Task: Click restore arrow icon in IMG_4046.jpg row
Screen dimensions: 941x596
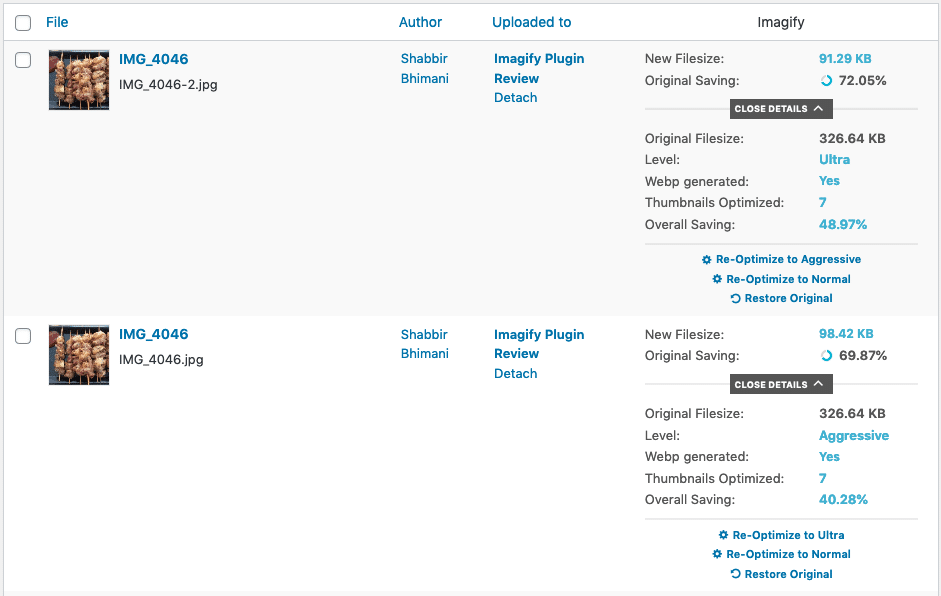Action: click(x=735, y=574)
